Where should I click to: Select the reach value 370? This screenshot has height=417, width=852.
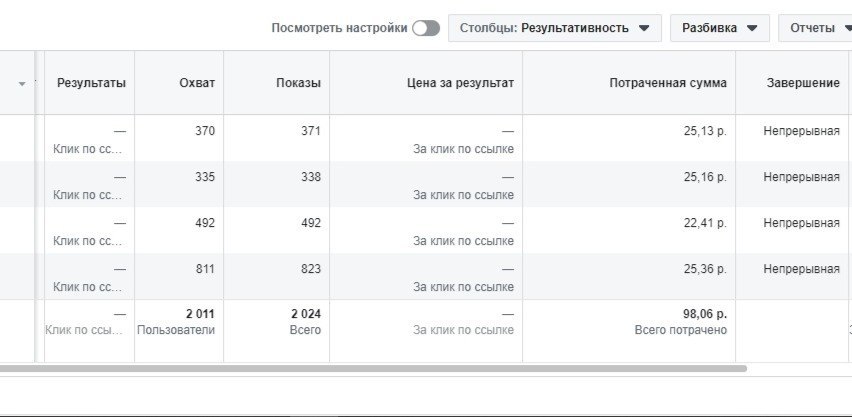tap(205, 131)
